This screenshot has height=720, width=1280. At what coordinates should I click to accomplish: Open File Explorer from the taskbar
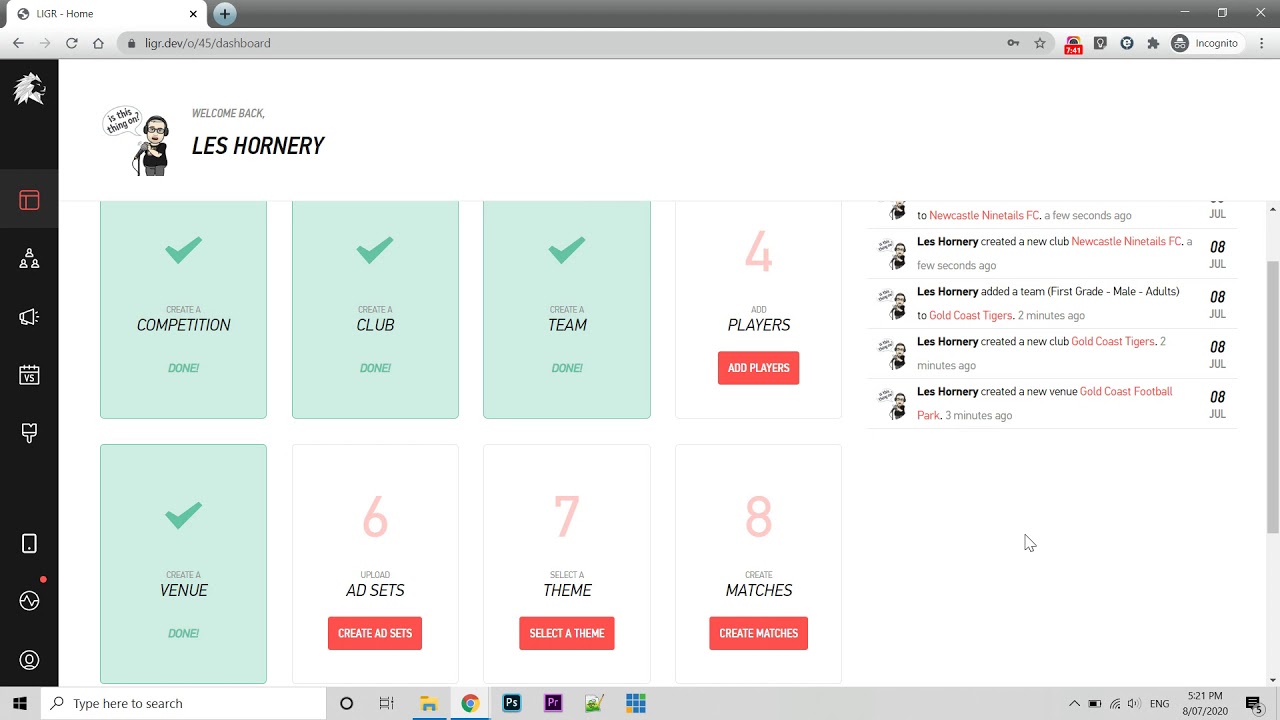click(428, 703)
